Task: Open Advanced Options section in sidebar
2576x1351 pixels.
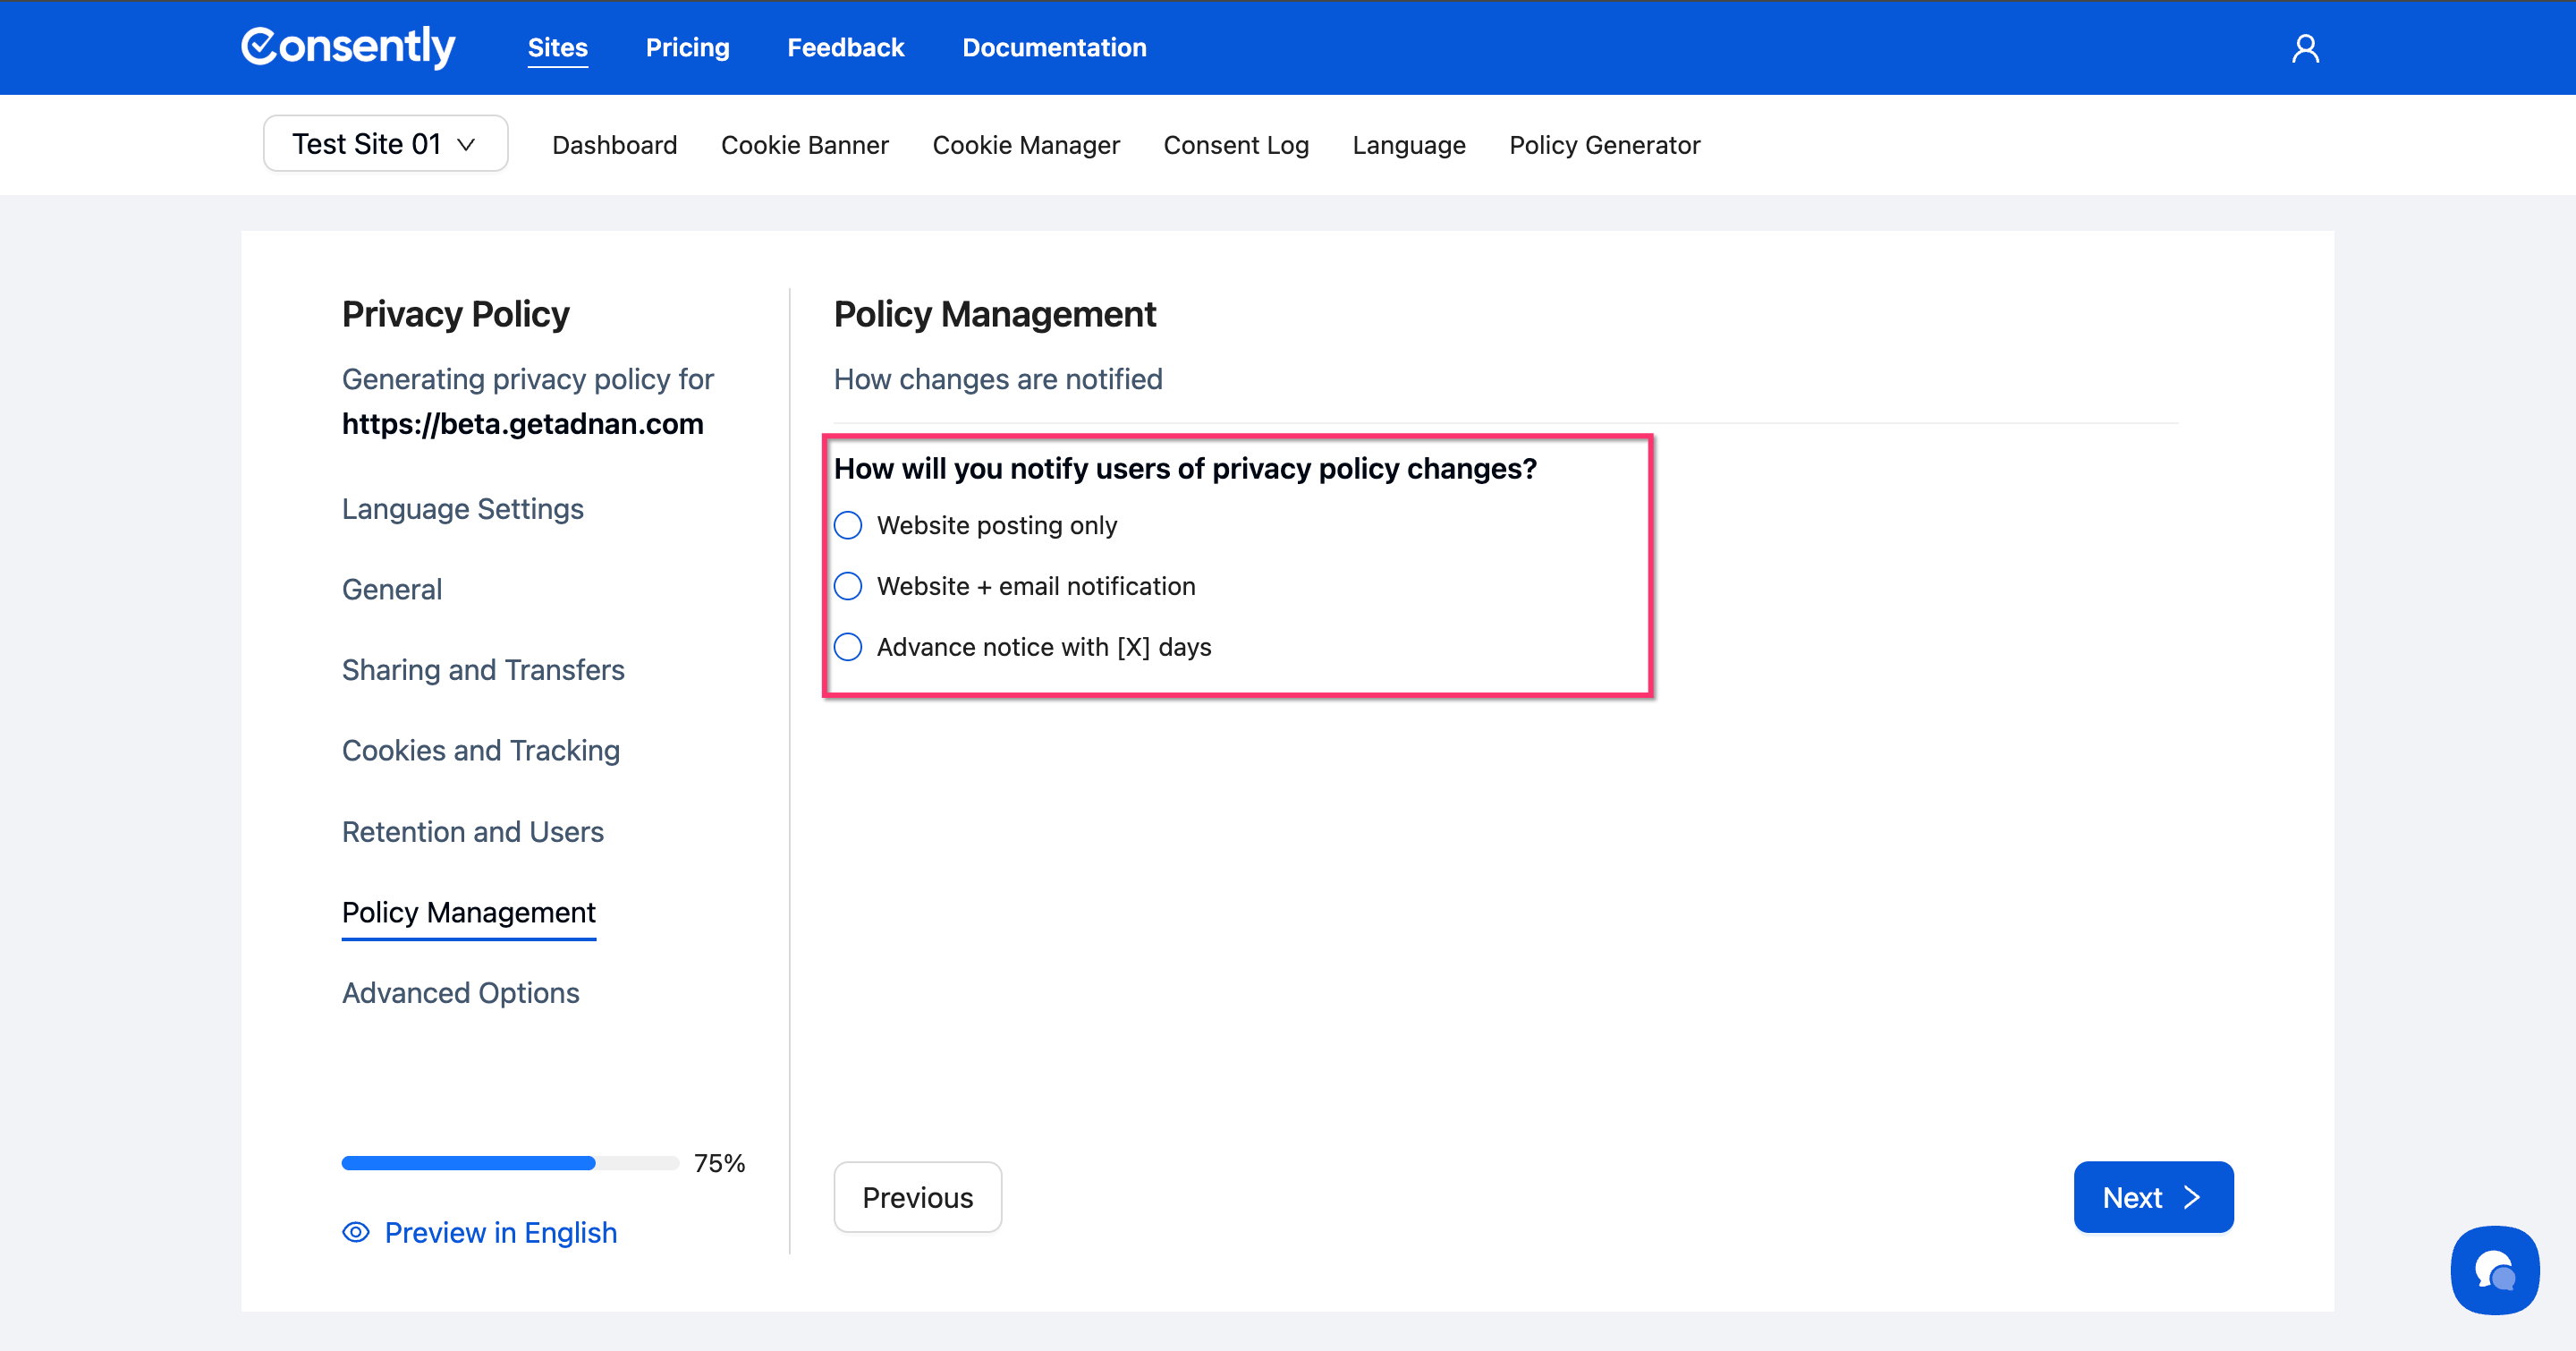Action: click(460, 993)
